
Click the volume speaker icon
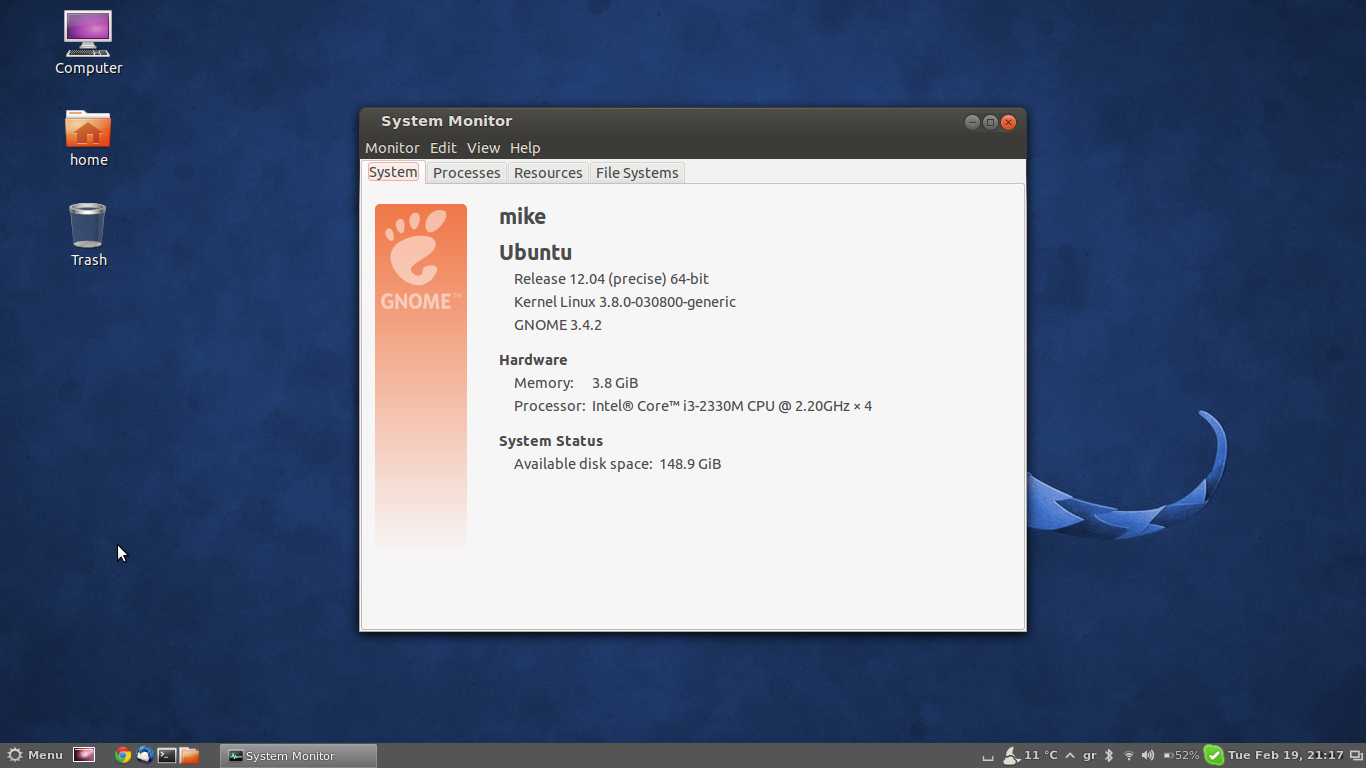[1148, 755]
